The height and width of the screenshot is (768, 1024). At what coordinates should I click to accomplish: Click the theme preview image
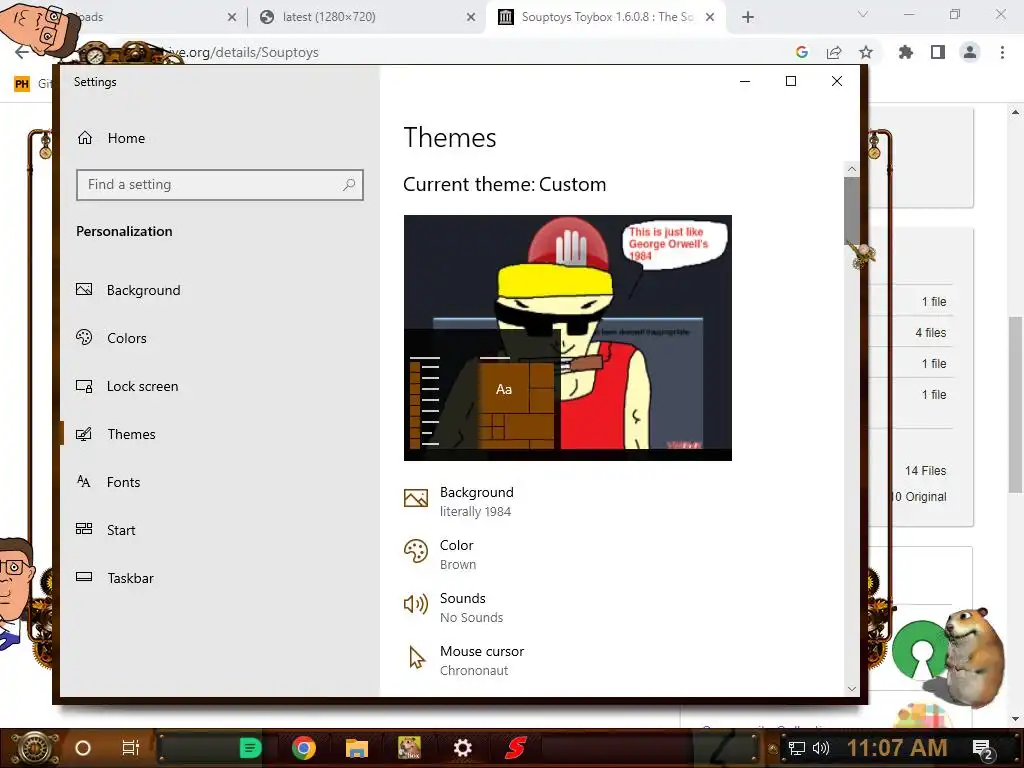pyautogui.click(x=568, y=338)
